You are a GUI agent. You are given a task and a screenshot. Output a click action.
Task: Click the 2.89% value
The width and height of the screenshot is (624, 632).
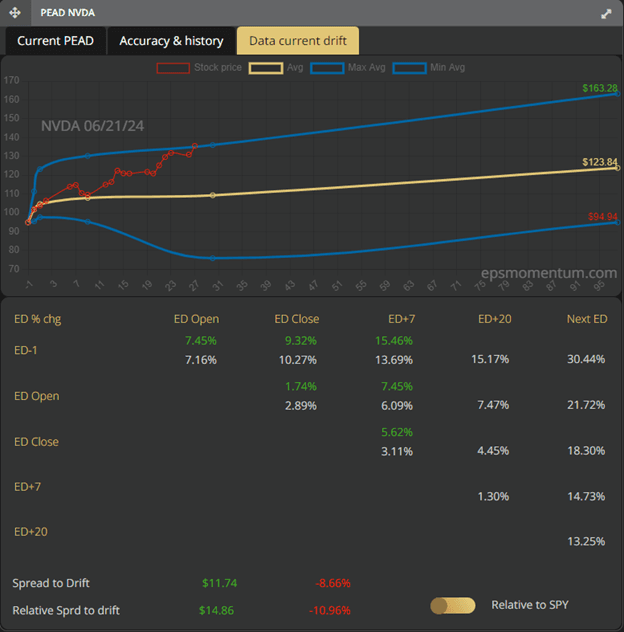[301, 405]
